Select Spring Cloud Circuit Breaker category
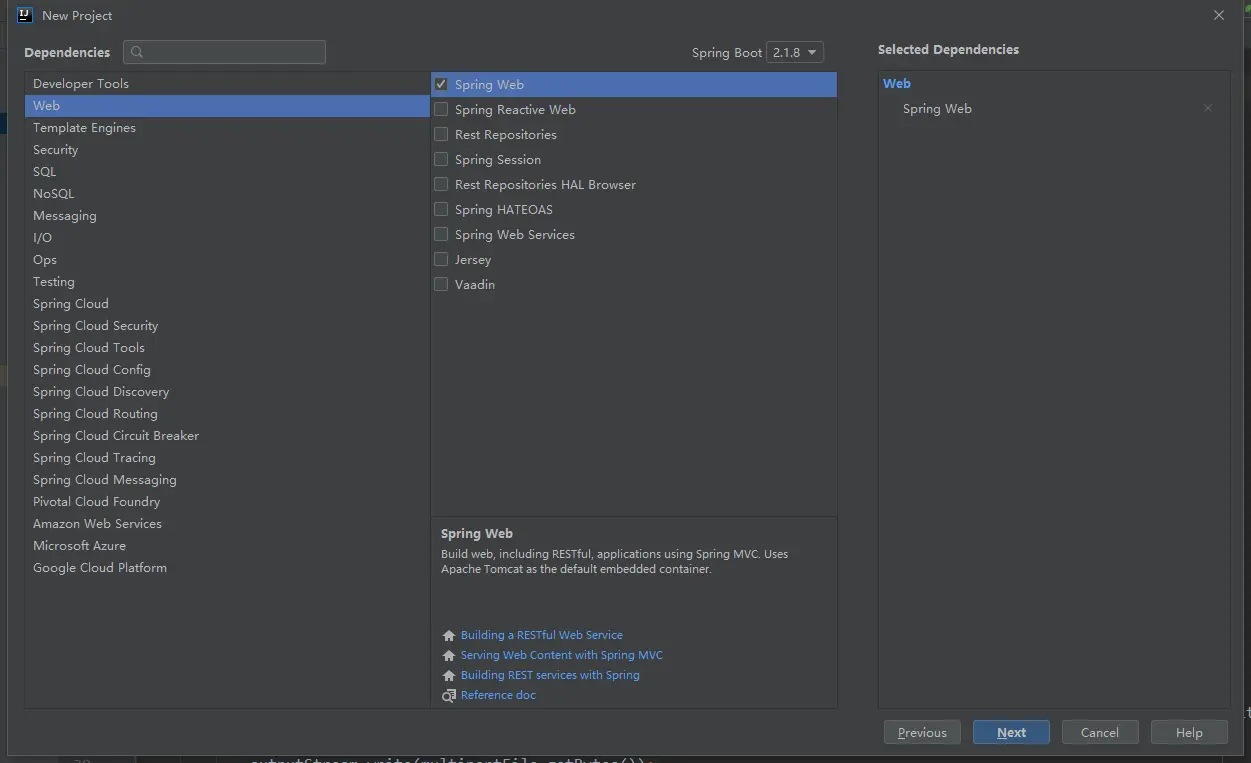1251x763 pixels. pos(227,436)
